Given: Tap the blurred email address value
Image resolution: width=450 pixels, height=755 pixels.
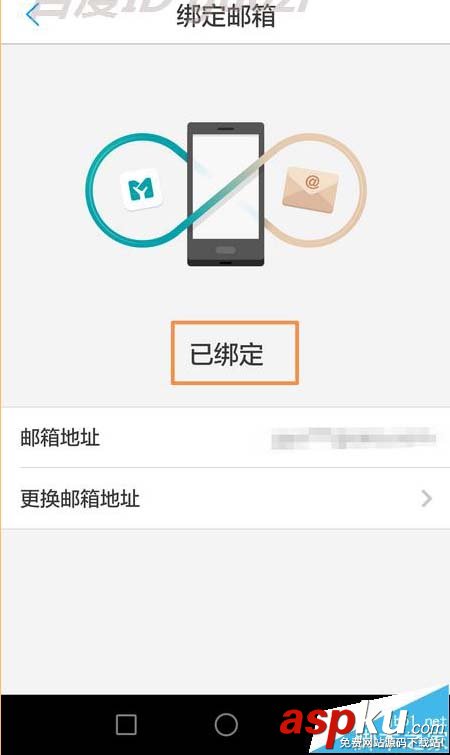Looking at the screenshot, I should (353, 438).
